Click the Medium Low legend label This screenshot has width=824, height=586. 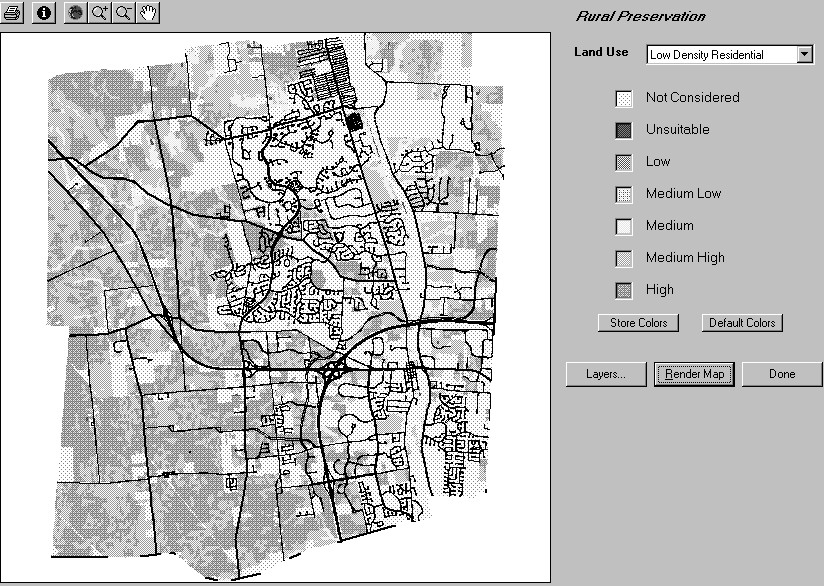pyautogui.click(x=683, y=193)
